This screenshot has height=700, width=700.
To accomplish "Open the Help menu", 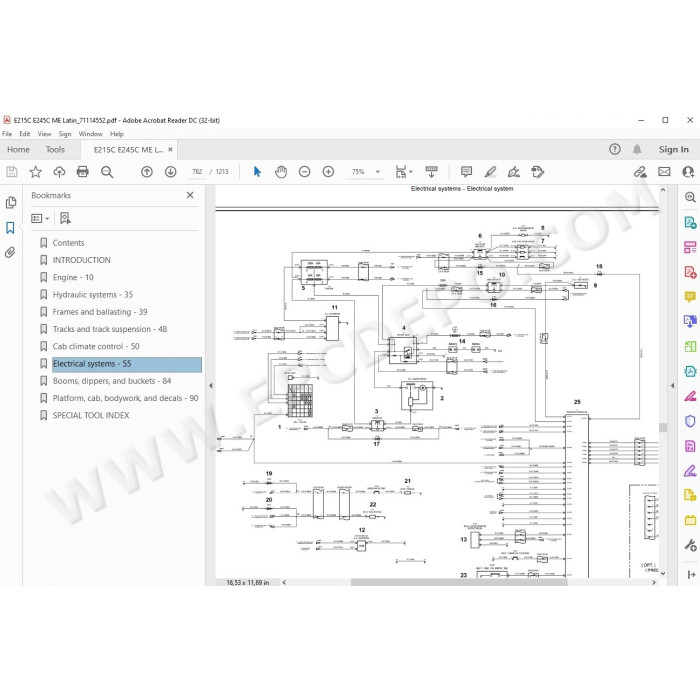I will (x=117, y=134).
